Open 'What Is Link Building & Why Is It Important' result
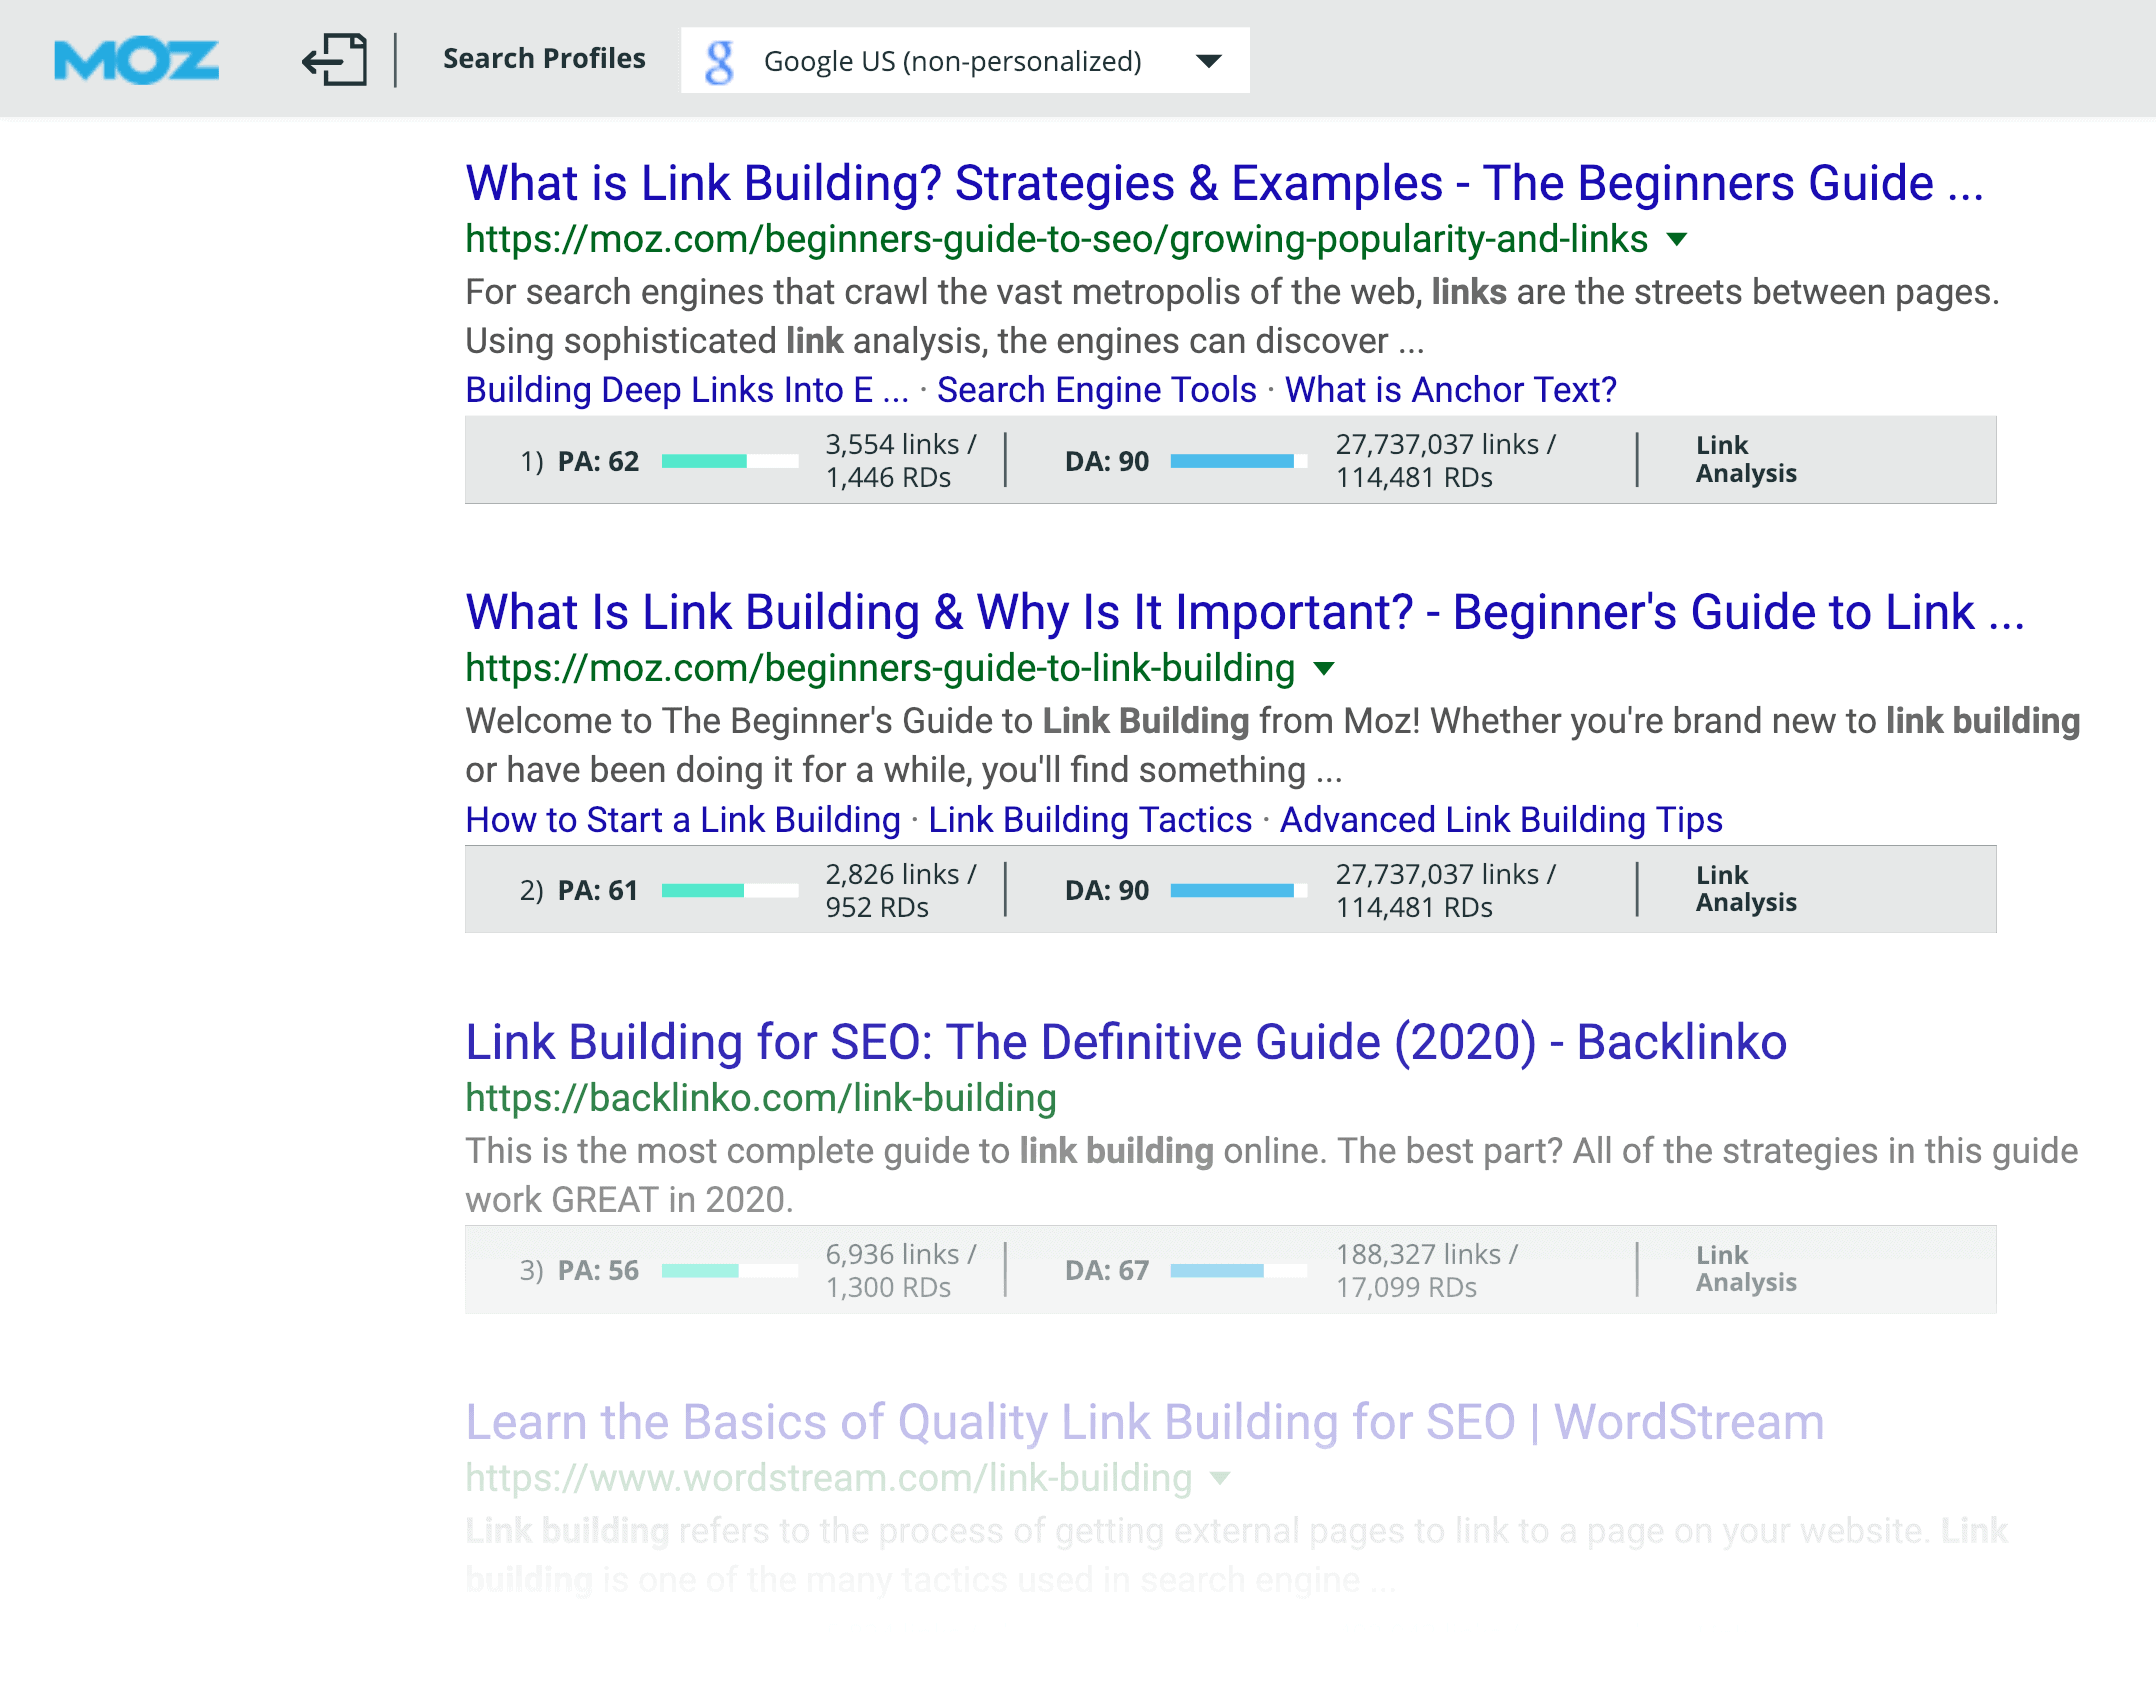Image resolution: width=2156 pixels, height=1696 pixels. pyautogui.click(x=1245, y=613)
